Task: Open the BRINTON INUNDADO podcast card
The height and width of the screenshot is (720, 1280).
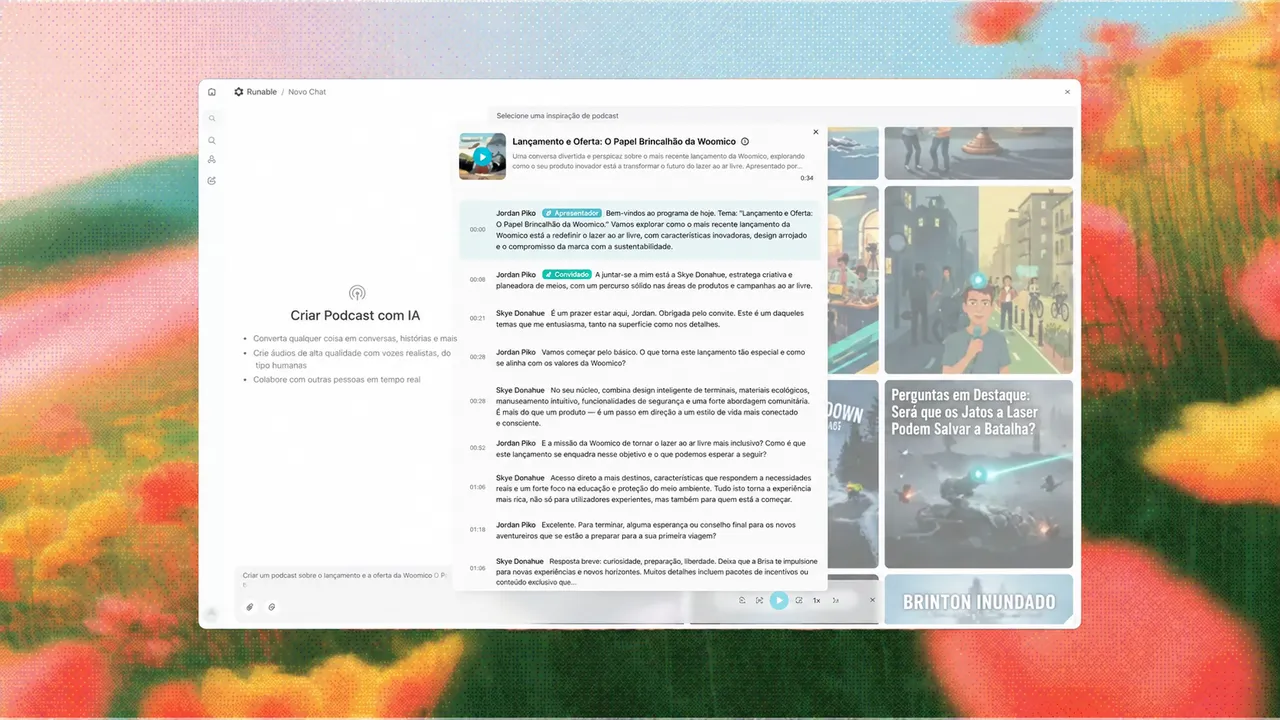Action: (x=978, y=599)
